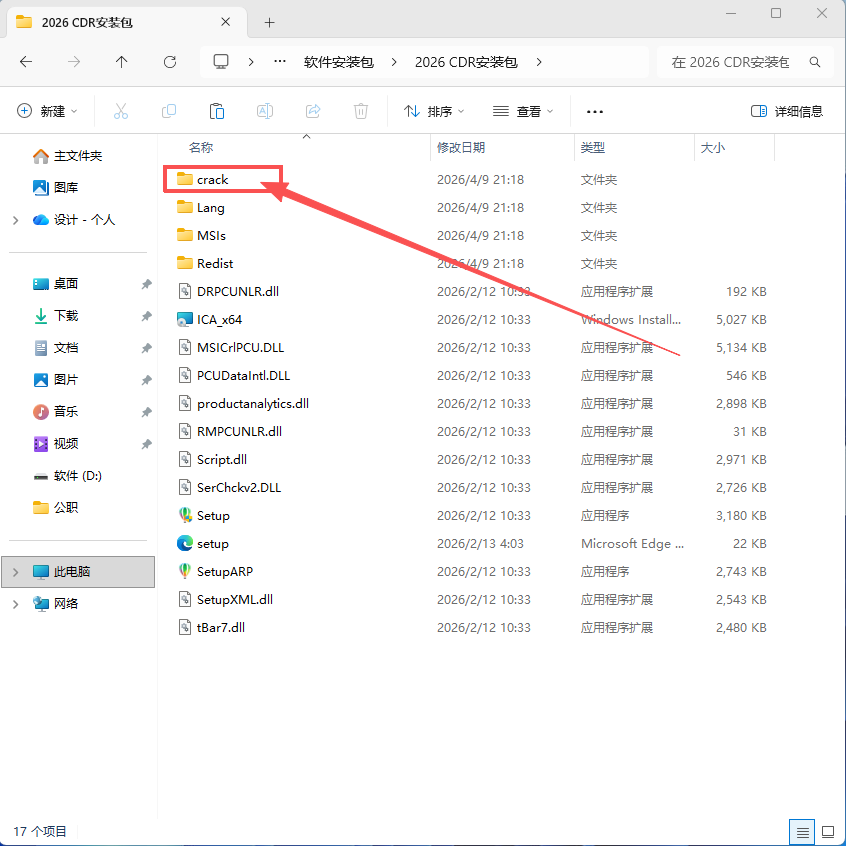Select the tBar7.dll file
846x846 pixels.
click(211, 627)
